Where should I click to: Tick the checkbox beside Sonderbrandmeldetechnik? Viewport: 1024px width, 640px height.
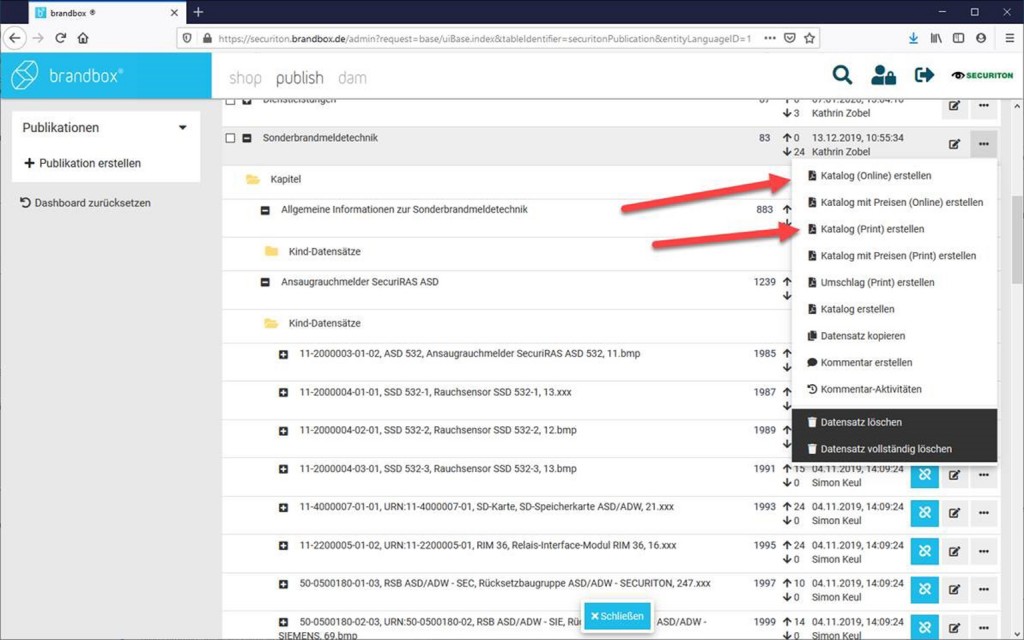coord(231,138)
